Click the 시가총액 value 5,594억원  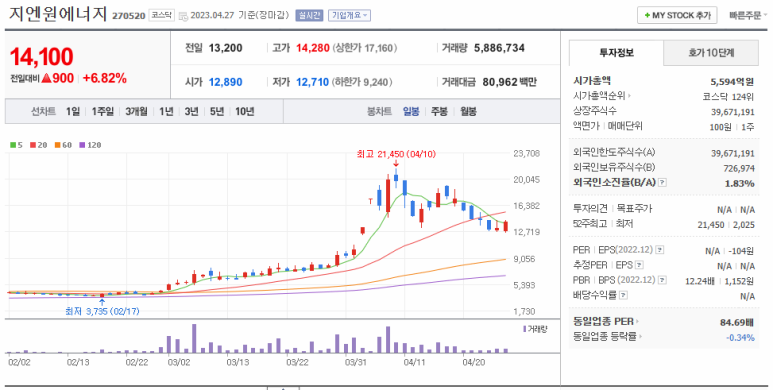pyautogui.click(x=733, y=82)
